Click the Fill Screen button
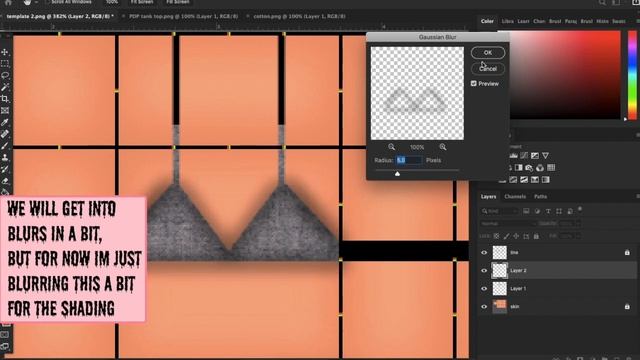 (178, 2)
